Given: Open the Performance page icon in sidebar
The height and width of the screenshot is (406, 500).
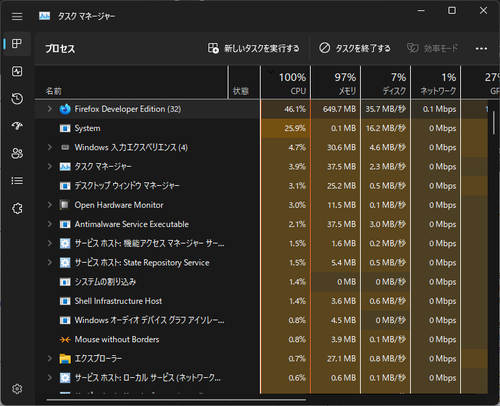Looking at the screenshot, I should click(17, 71).
